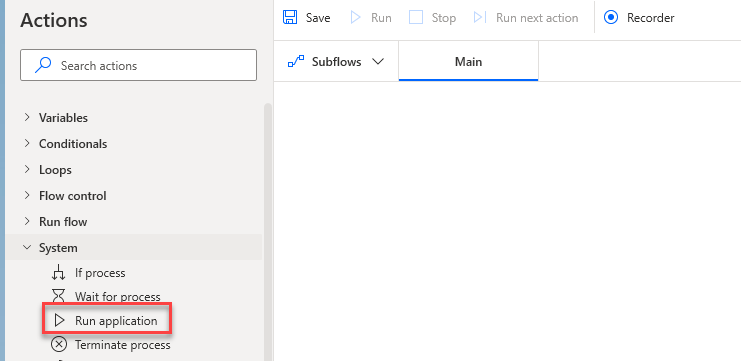Image resolution: width=741 pixels, height=361 pixels.
Task: Click the If process branch icon
Action: (59, 273)
